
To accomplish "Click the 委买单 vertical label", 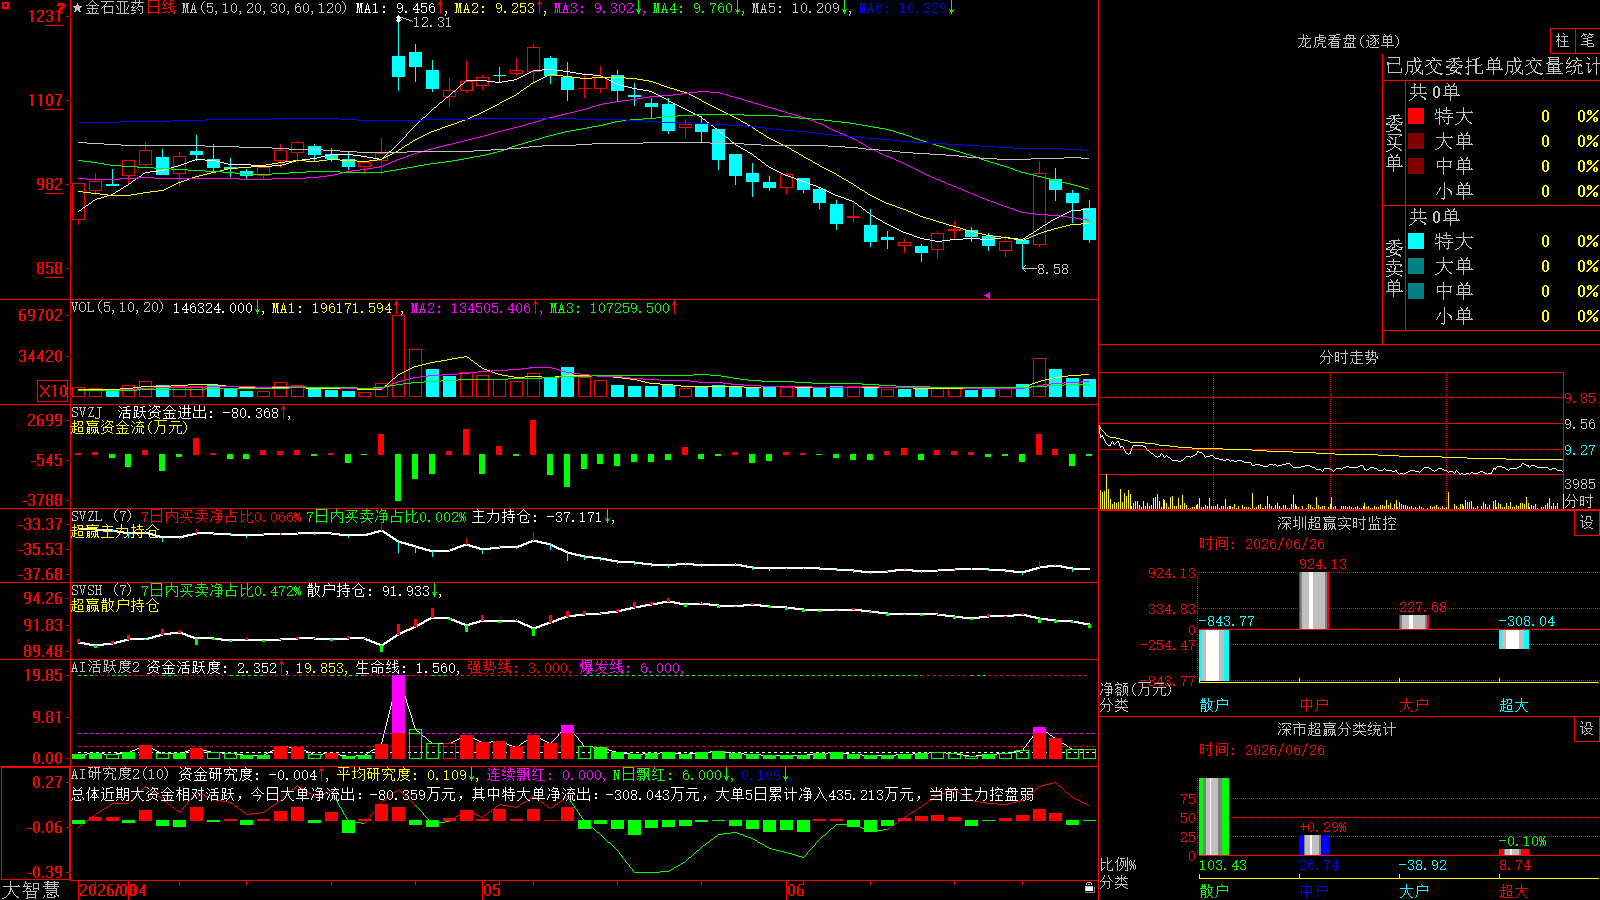I will (1394, 143).
